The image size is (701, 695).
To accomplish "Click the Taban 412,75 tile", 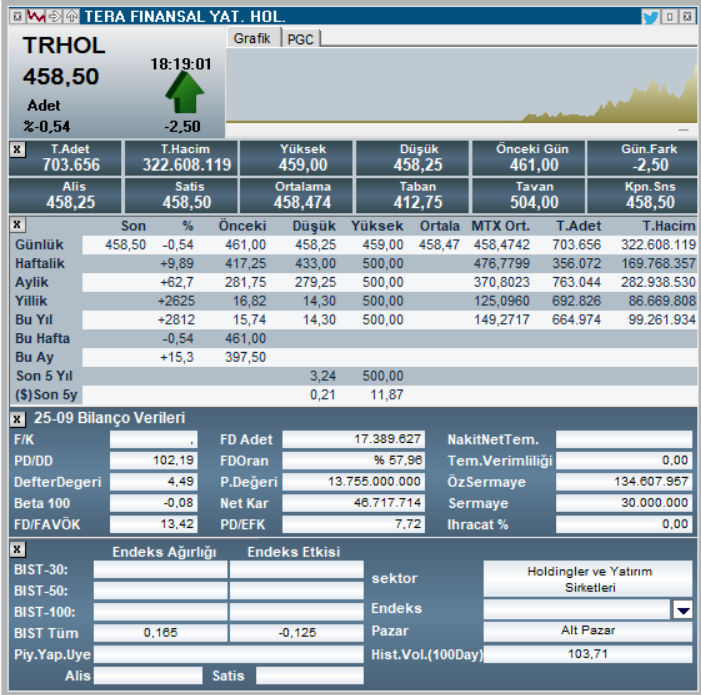I will click(412, 195).
